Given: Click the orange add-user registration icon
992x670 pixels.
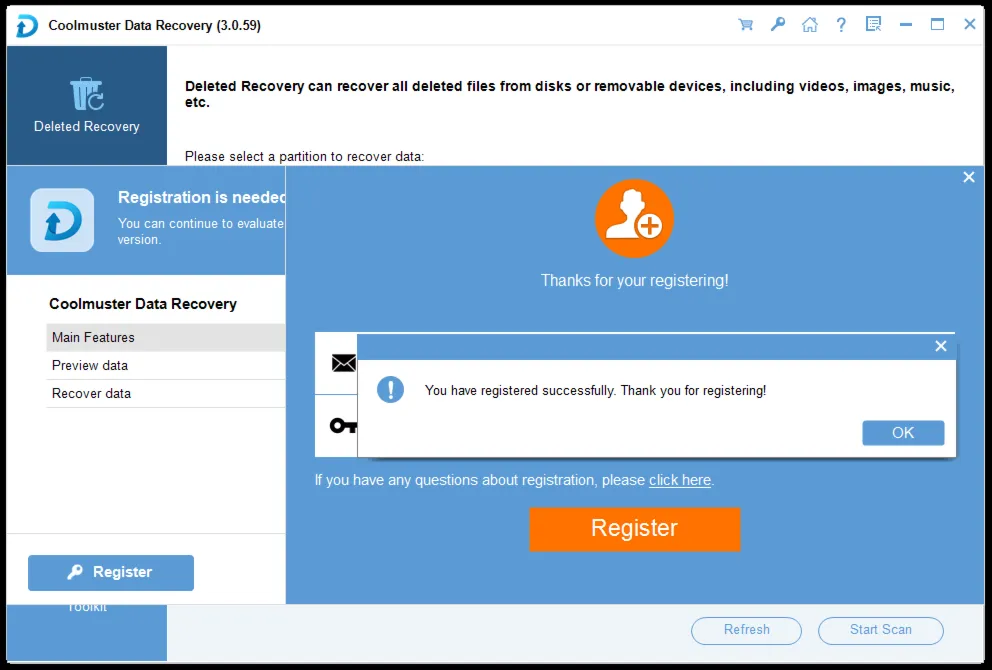Looking at the screenshot, I should (x=634, y=218).
